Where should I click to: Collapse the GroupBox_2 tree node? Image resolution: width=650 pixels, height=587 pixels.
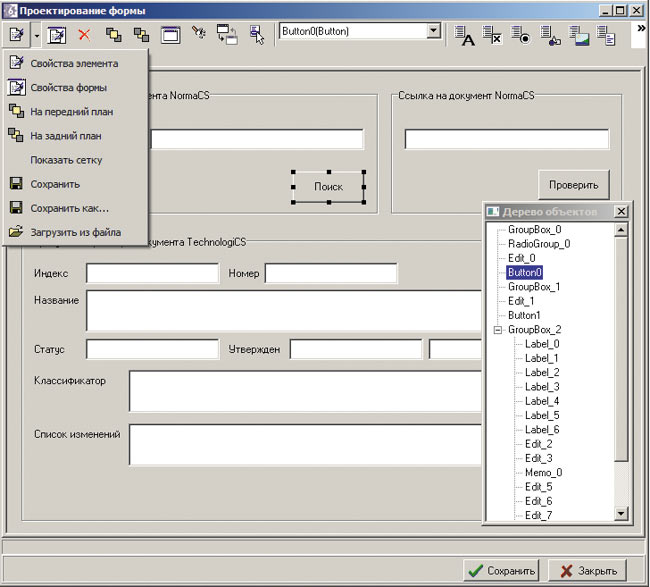click(x=497, y=330)
